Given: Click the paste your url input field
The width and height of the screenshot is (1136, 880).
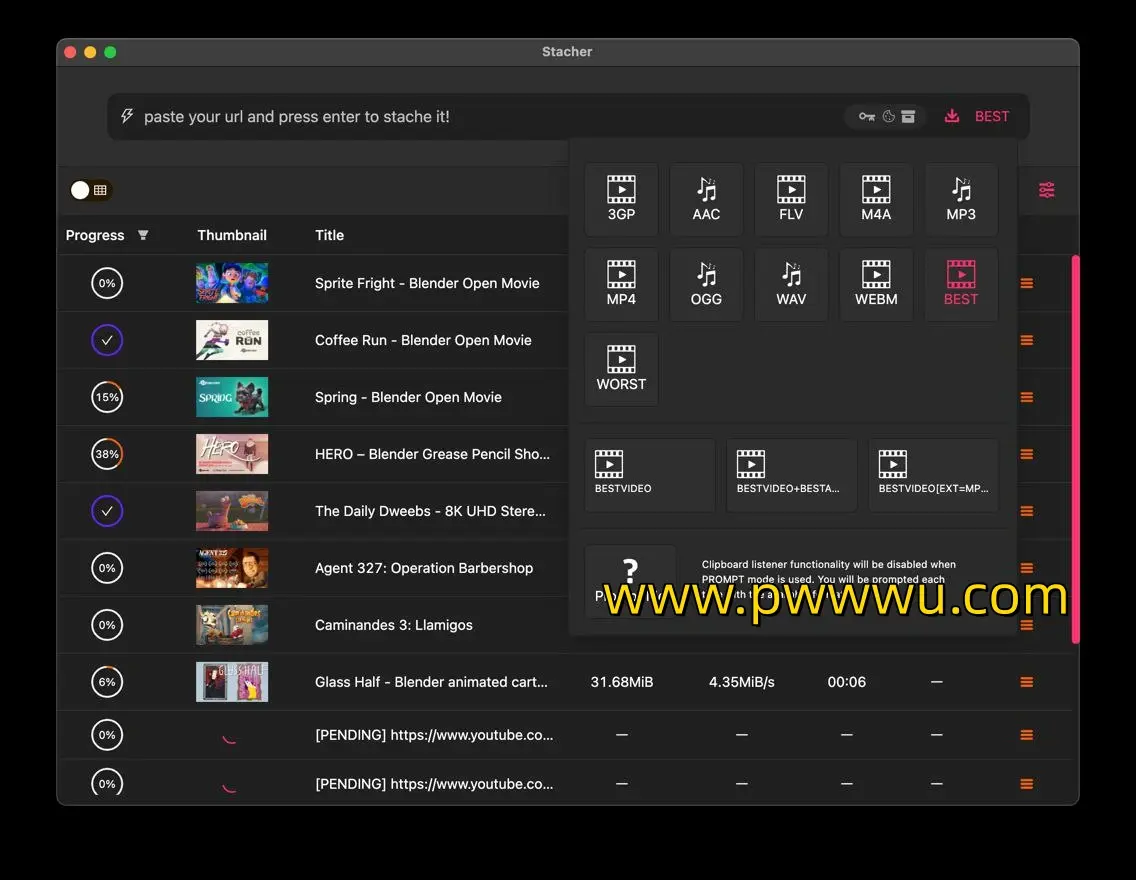Looking at the screenshot, I should tap(480, 117).
